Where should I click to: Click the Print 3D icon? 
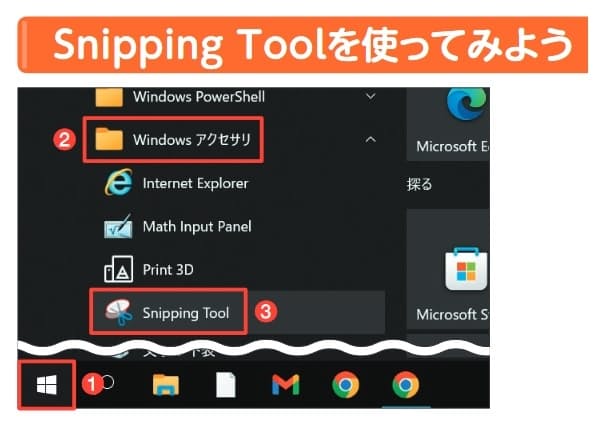pos(119,269)
